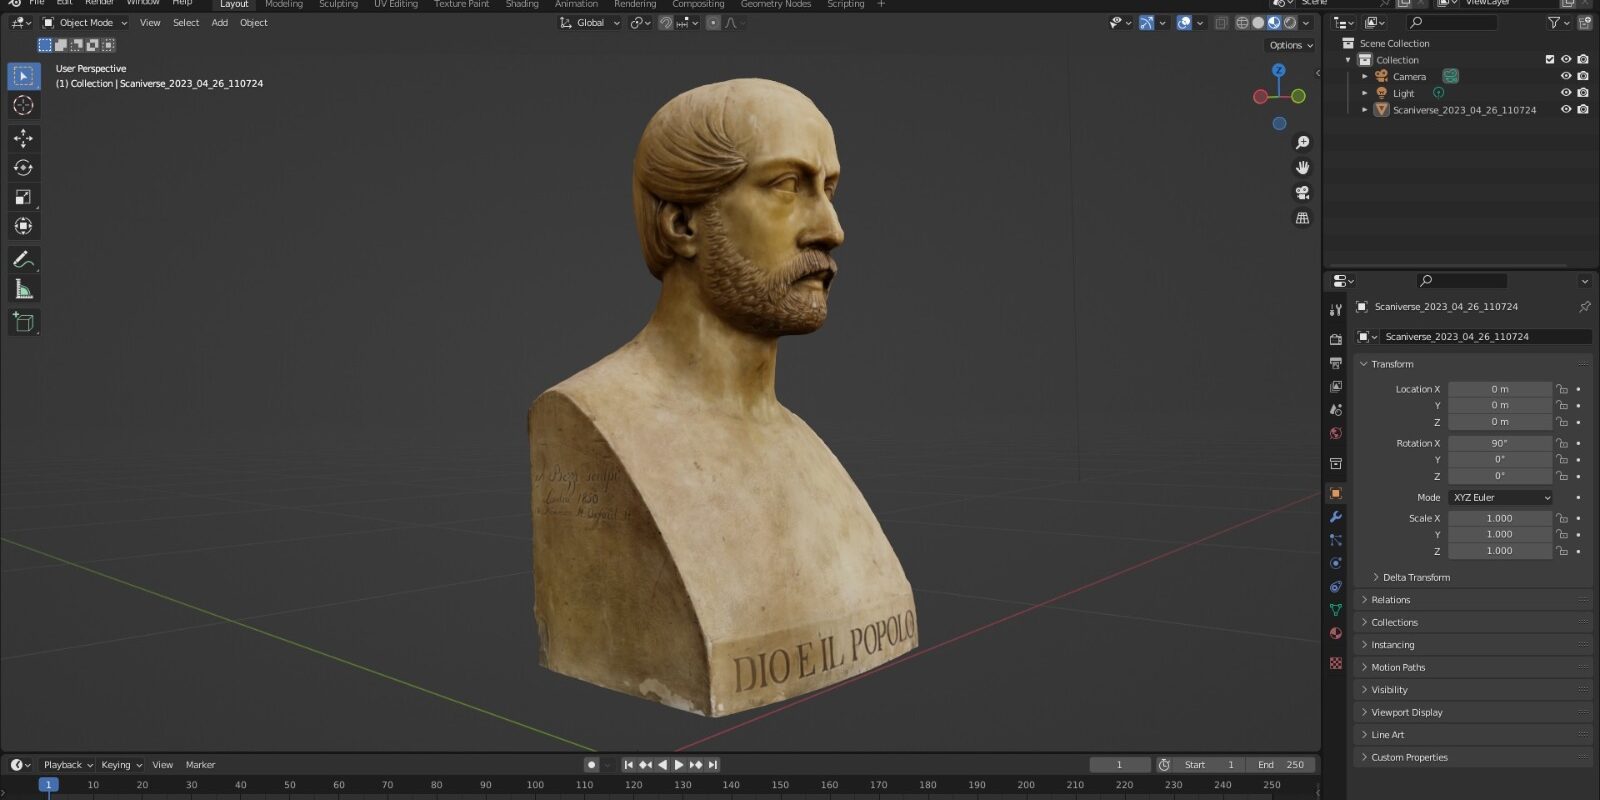Activate the Annotate tool
Screen dimensions: 1600x800
pos(23,259)
